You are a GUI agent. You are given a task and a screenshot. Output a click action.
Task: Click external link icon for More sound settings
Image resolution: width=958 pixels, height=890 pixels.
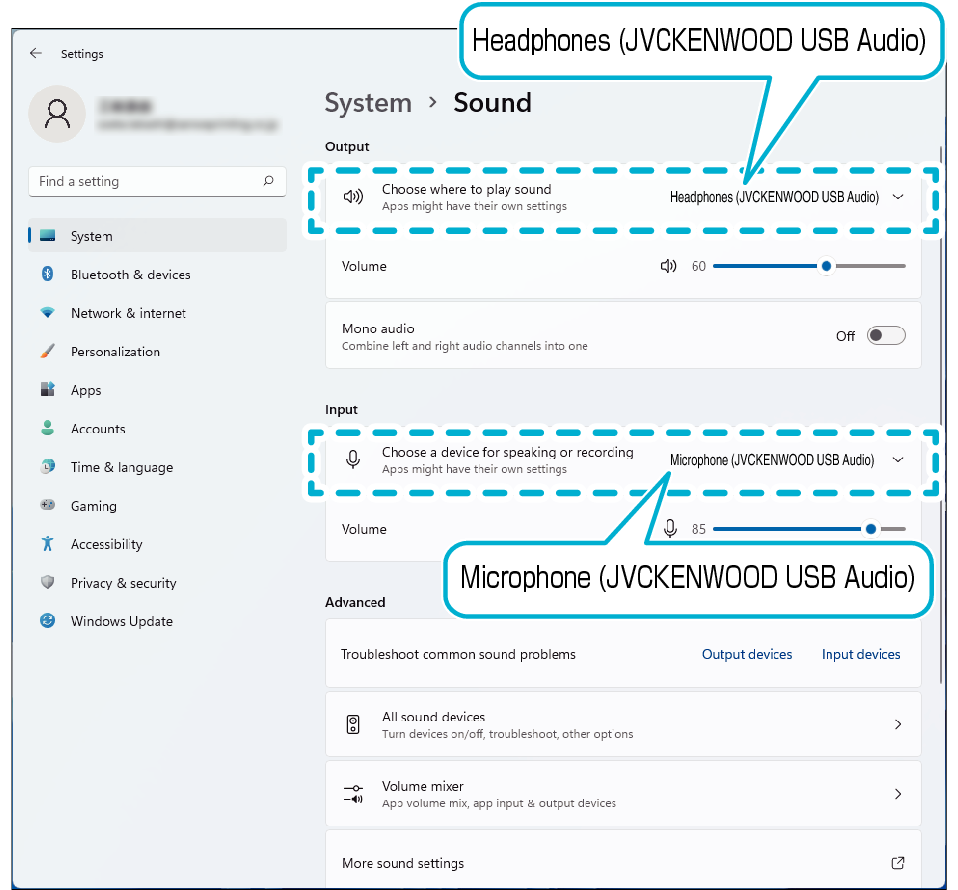point(897,863)
